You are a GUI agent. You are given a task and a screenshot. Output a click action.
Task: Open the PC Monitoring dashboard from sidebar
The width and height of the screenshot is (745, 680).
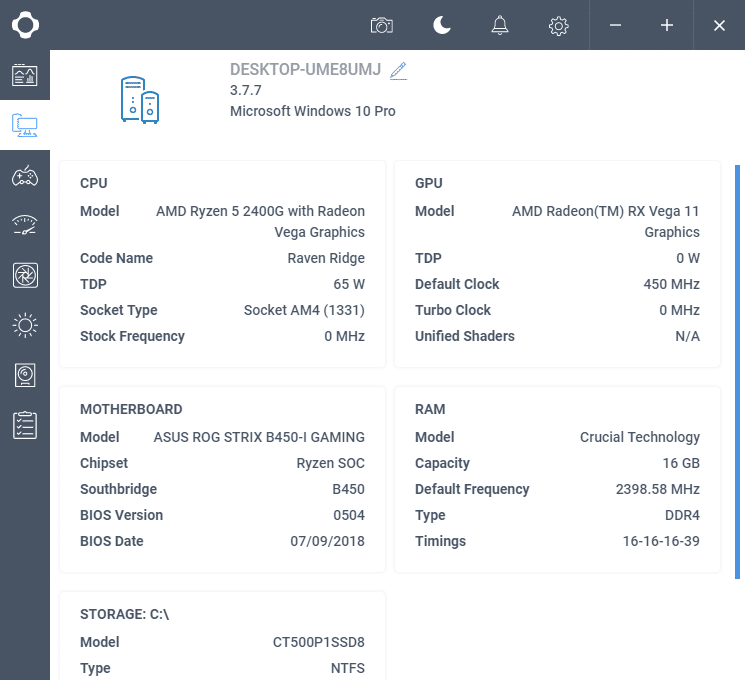(25, 75)
